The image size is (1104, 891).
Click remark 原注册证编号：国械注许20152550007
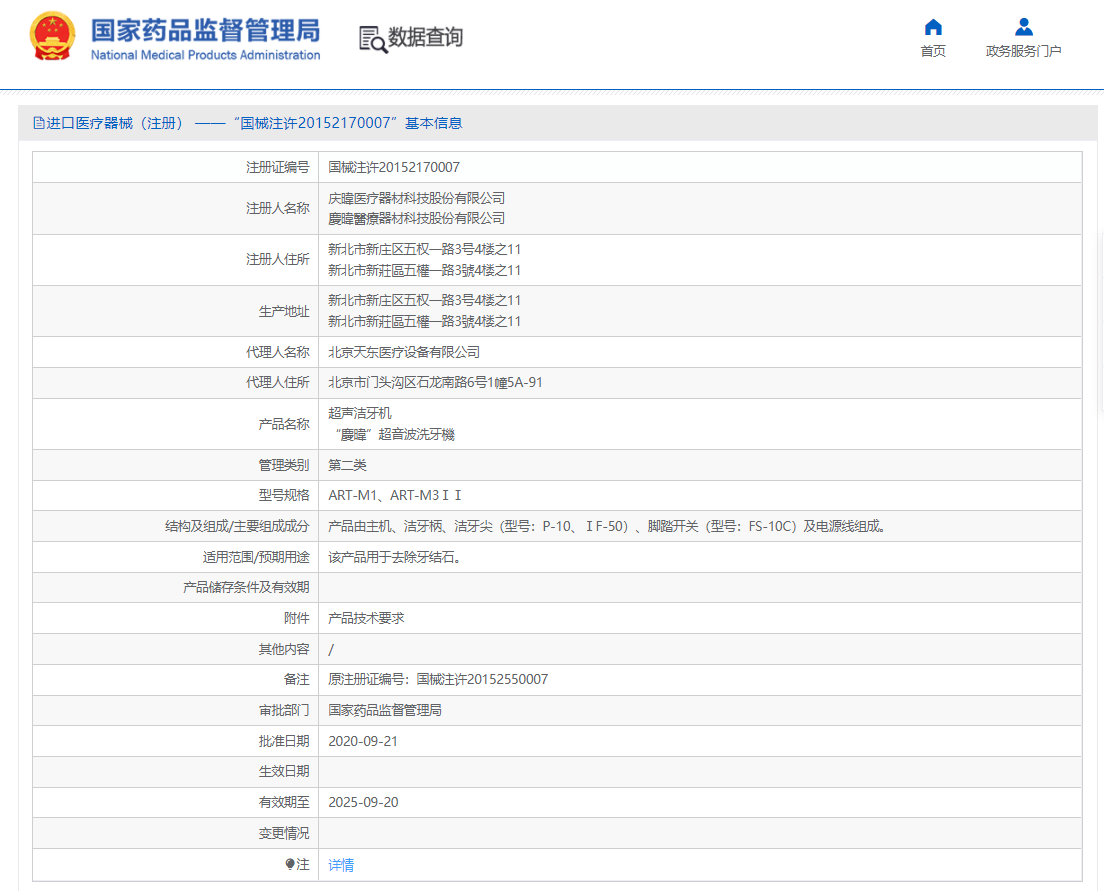[x=438, y=680]
